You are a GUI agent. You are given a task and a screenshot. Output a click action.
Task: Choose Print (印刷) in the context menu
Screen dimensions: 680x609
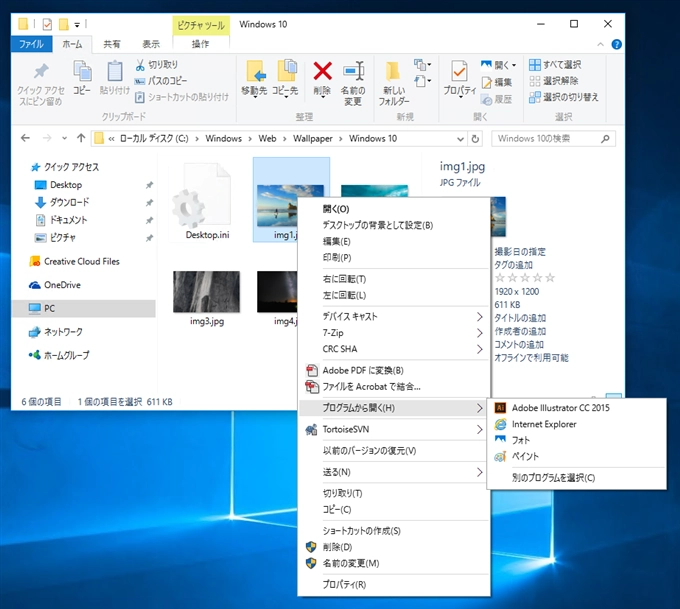(337, 258)
